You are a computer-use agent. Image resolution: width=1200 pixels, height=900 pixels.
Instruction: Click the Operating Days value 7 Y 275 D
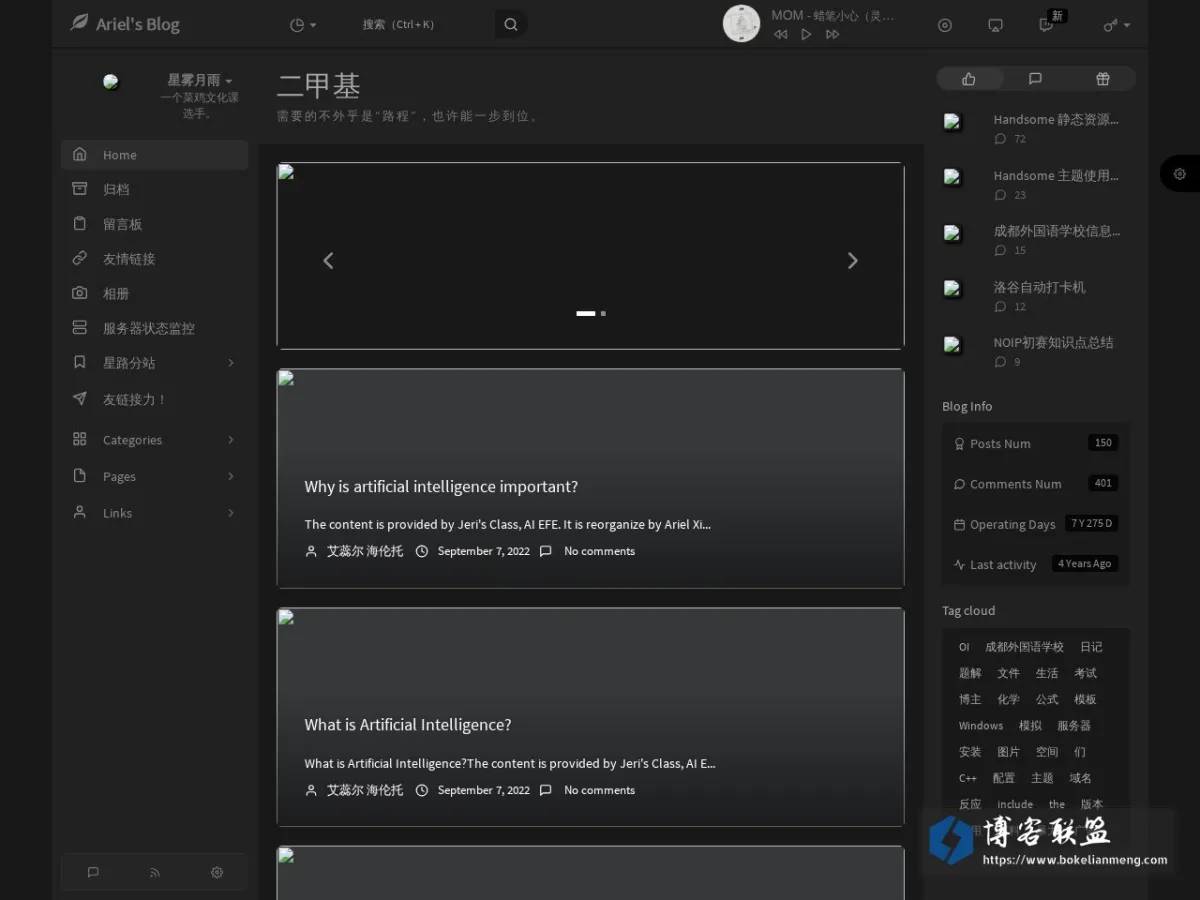point(1092,523)
